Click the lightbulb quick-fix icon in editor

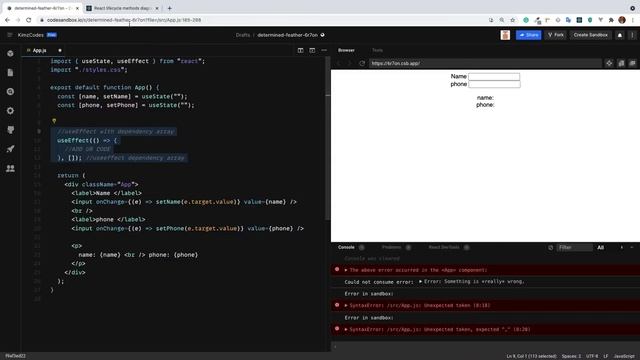(54, 121)
